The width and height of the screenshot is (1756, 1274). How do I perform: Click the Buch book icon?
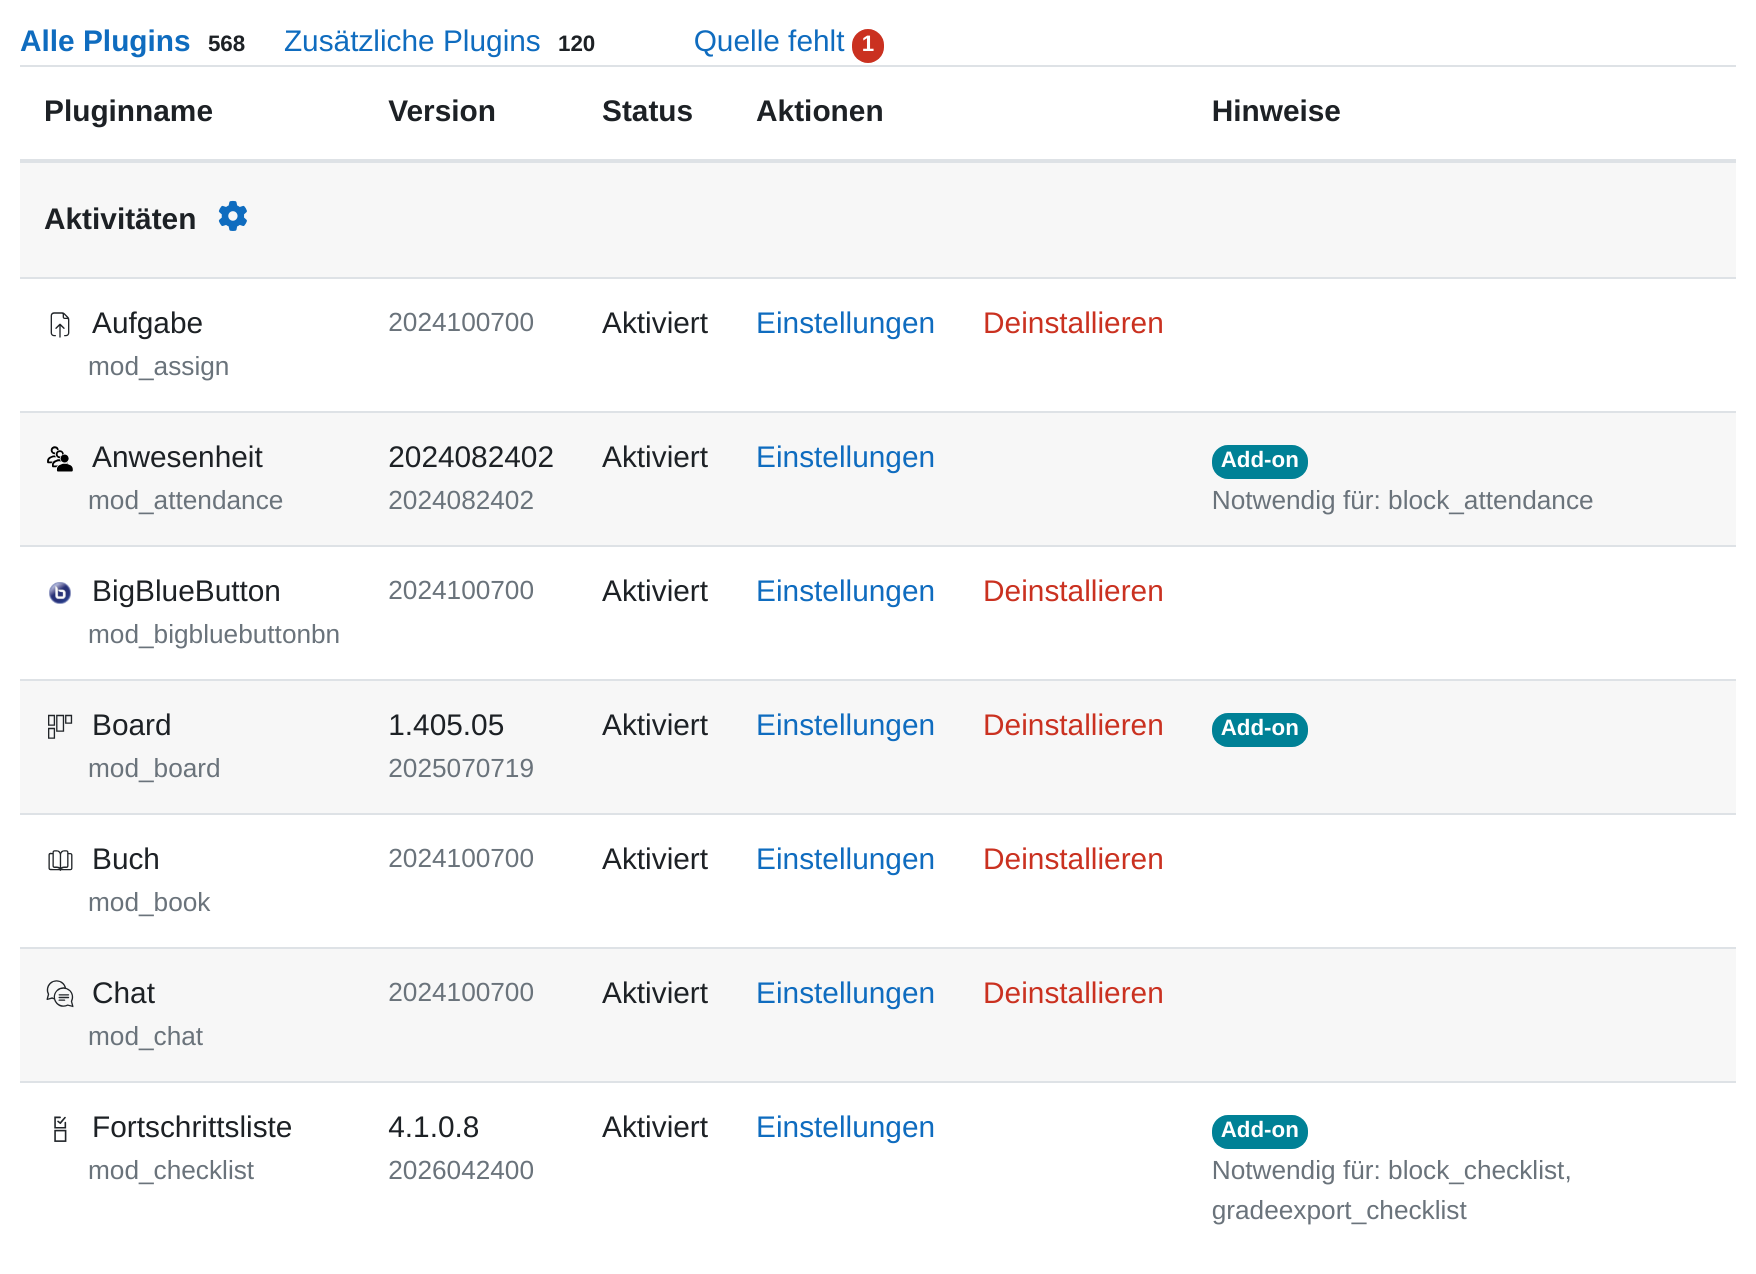click(60, 860)
